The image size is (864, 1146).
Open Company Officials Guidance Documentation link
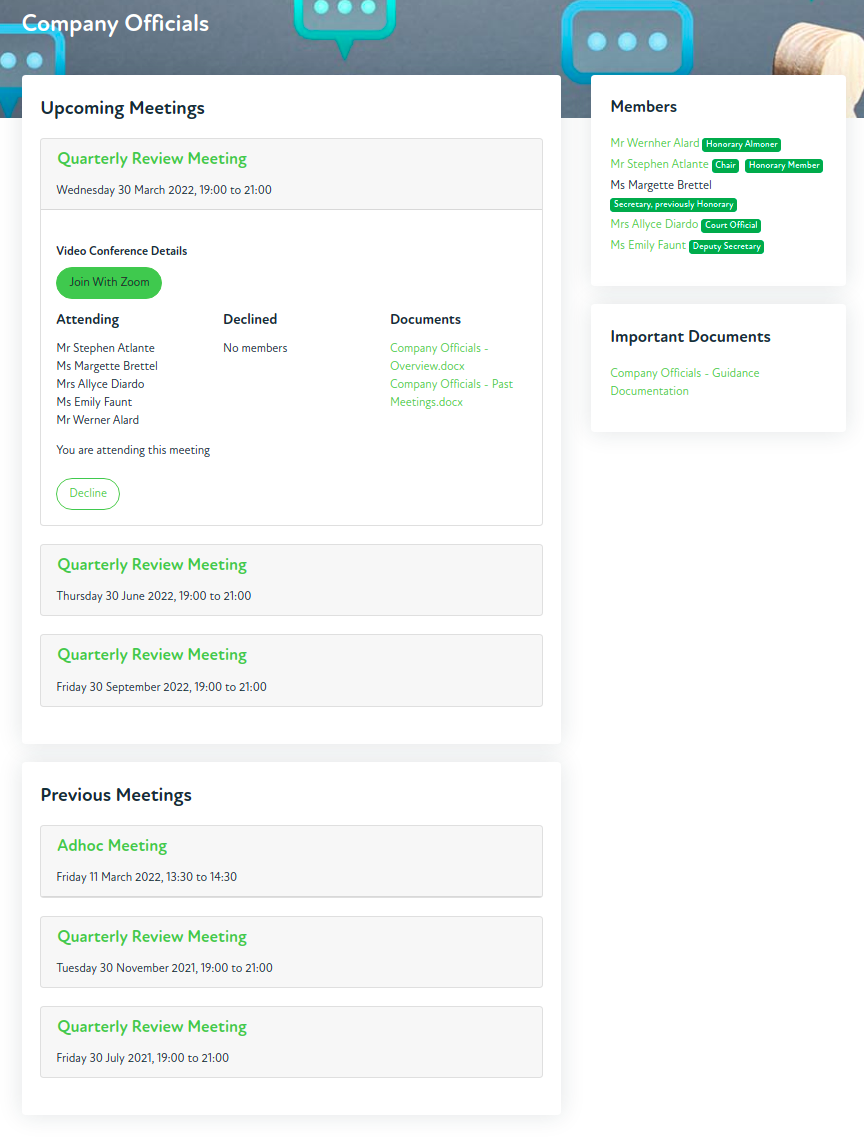coord(685,382)
